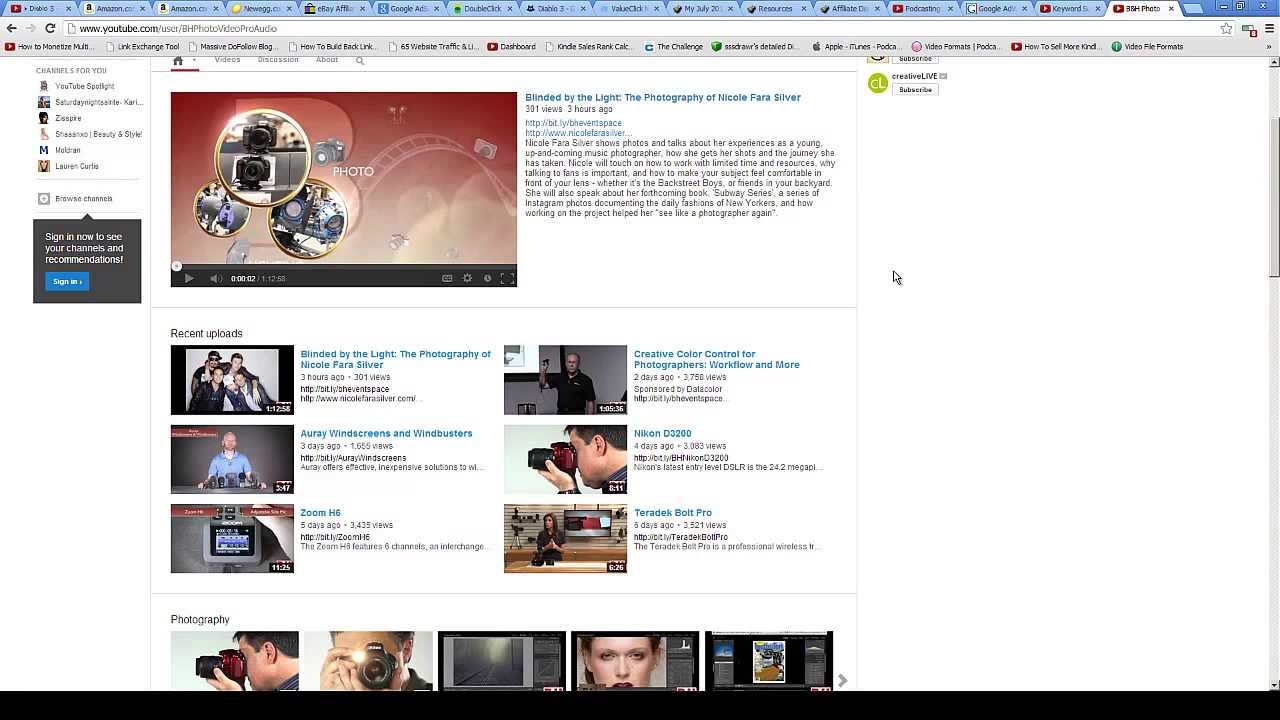This screenshot has width=1280, height=720.
Task: Open Shaaanxo Beauty & Style channel
Action: 90,134
